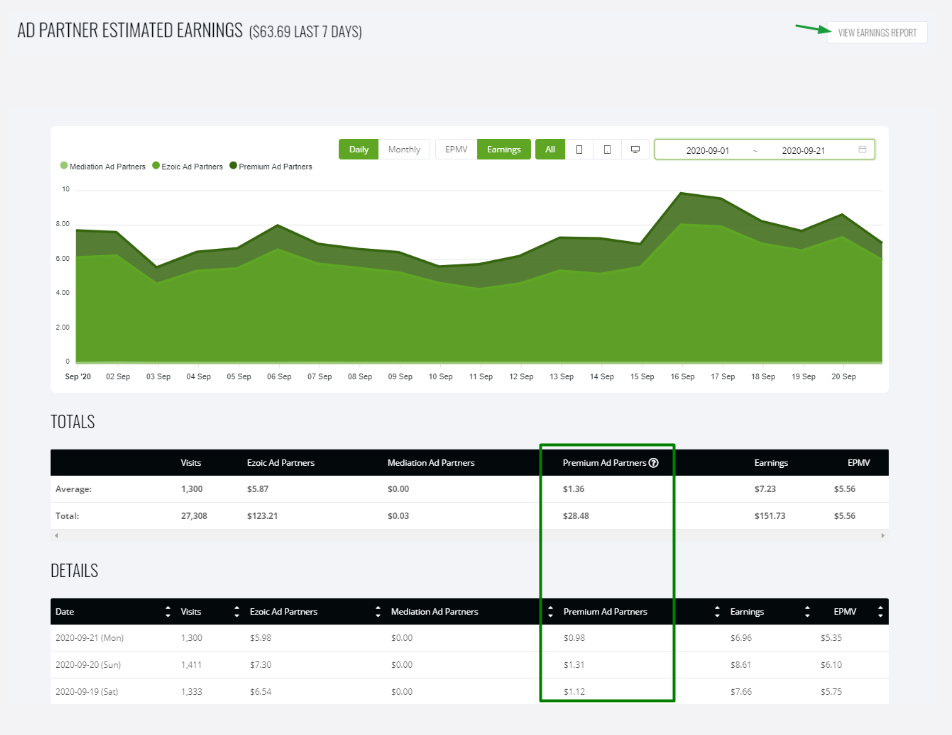Sort details by Date column arrows
The height and width of the screenshot is (735, 952).
(x=167, y=612)
